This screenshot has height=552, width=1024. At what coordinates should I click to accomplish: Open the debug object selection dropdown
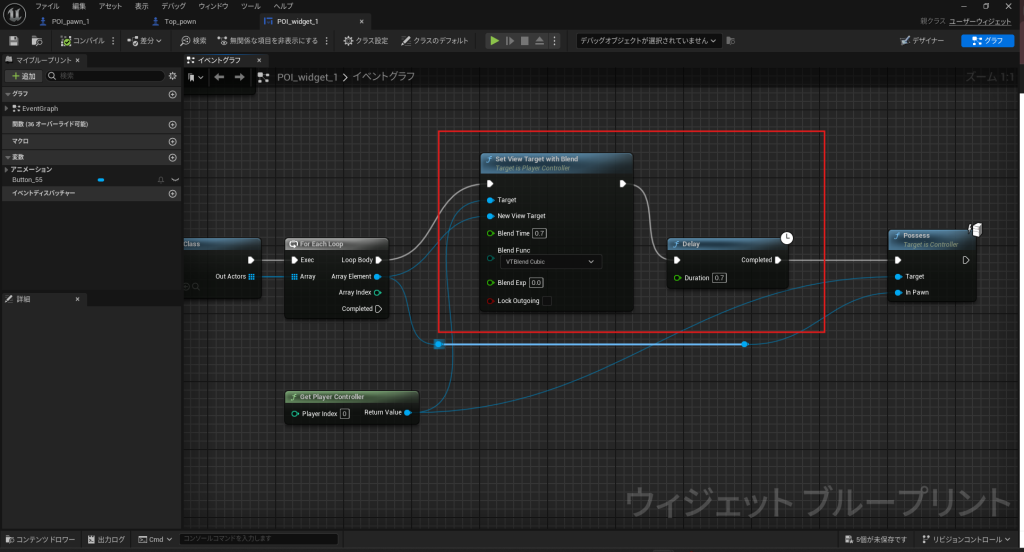click(648, 41)
